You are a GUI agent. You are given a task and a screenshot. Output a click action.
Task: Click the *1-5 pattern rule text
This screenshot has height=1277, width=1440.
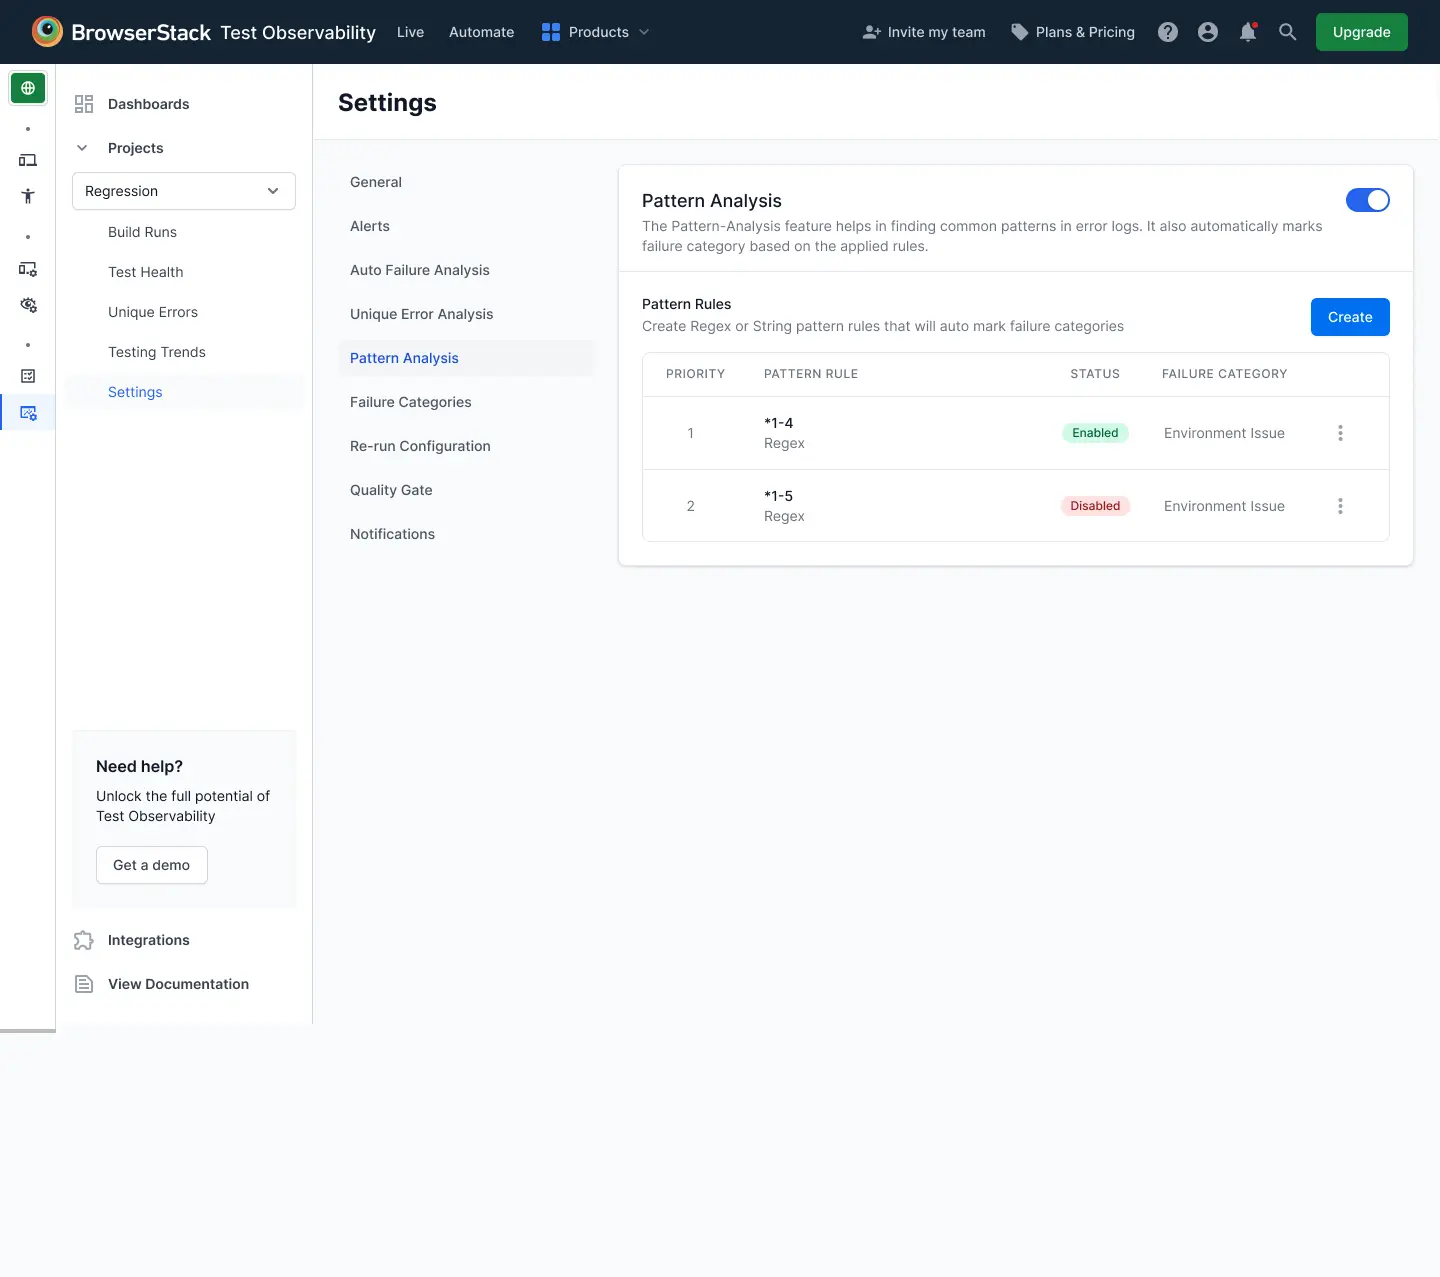tap(778, 496)
